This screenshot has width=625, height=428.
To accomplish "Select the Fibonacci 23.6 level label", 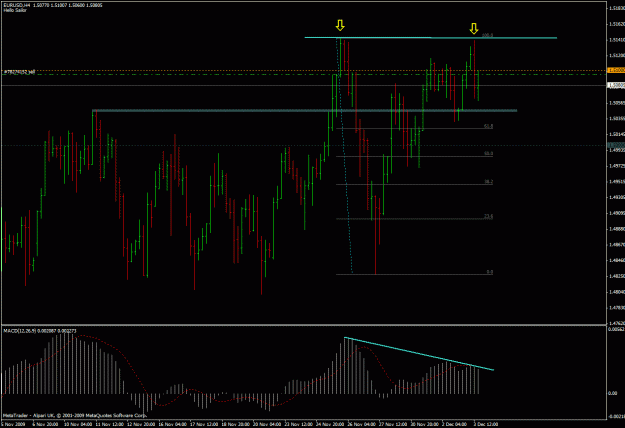I will click(488, 216).
